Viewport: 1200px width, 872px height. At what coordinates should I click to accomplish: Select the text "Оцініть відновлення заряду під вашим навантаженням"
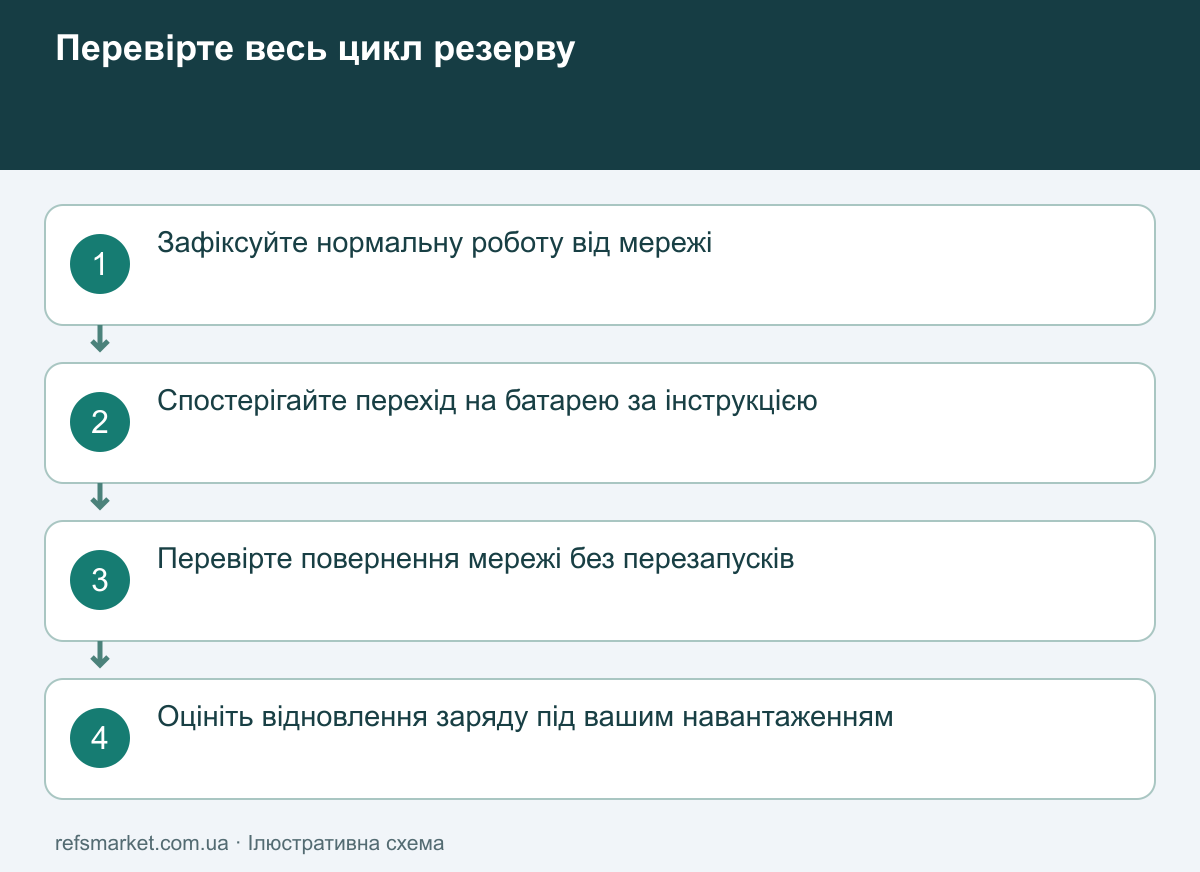525,717
